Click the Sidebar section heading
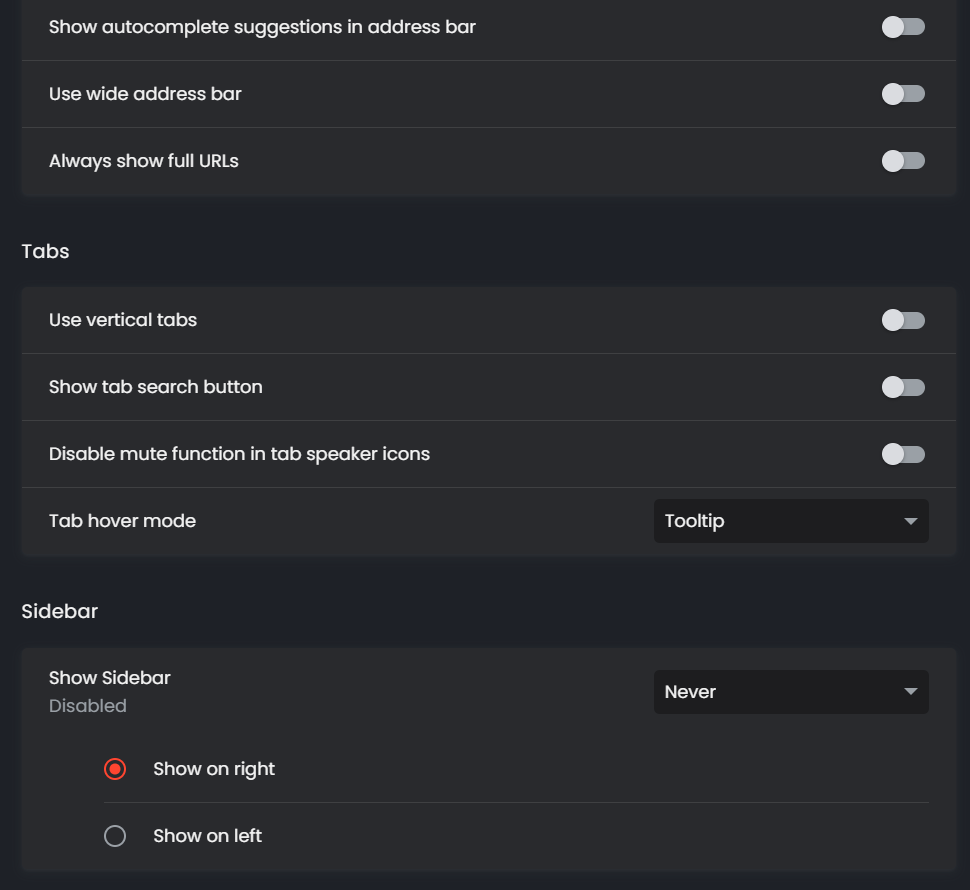Viewport: 970px width, 890px height. (x=60, y=611)
